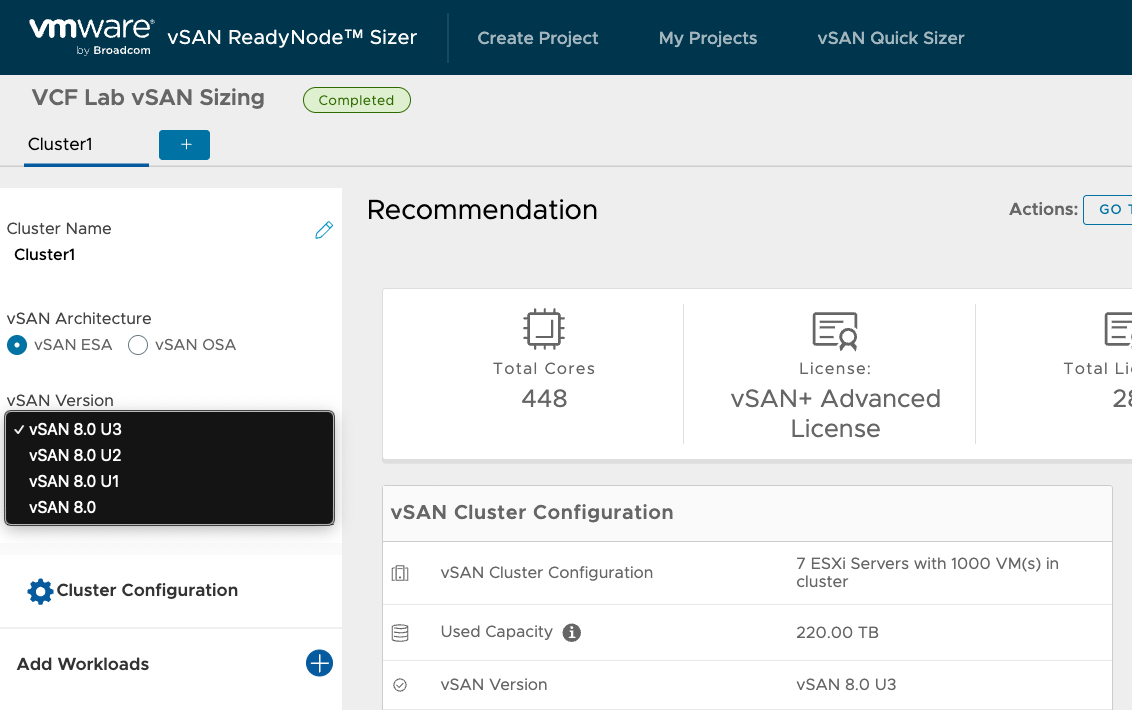Click the Cluster Configuration gear icon

point(40,591)
